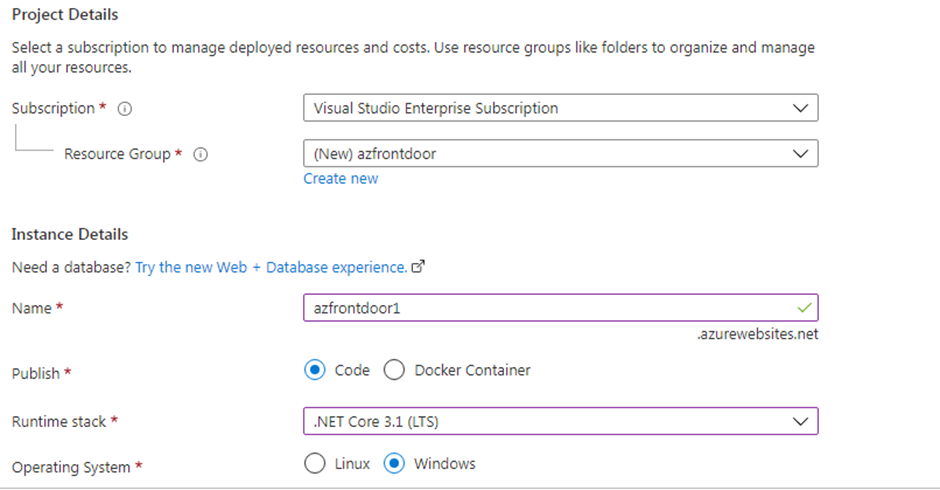Click the Publish label
Viewport: 940px width, 490px height.
pyautogui.click(x=36, y=374)
